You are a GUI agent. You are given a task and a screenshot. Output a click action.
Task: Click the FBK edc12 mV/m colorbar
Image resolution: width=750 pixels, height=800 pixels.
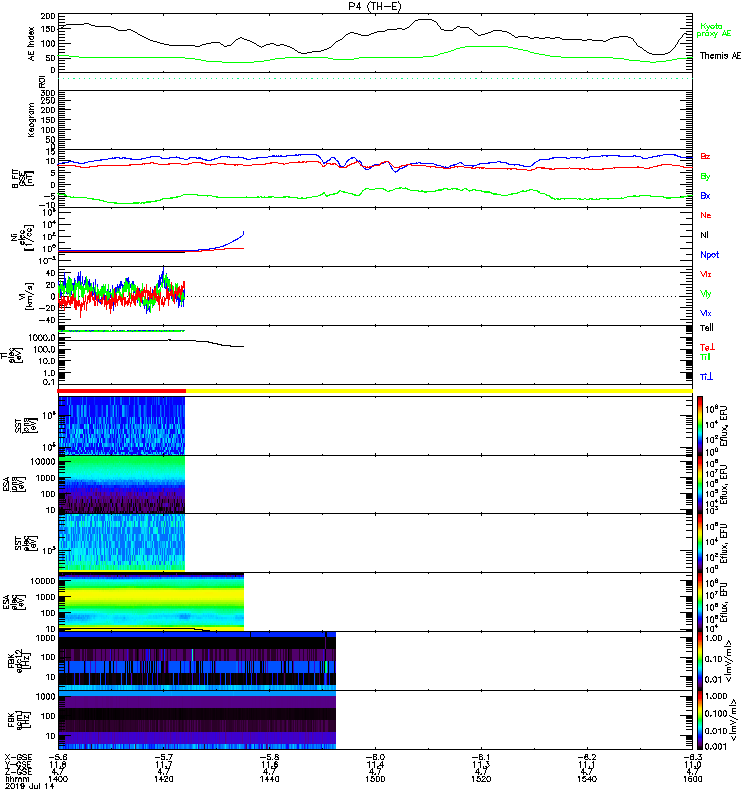(700, 661)
